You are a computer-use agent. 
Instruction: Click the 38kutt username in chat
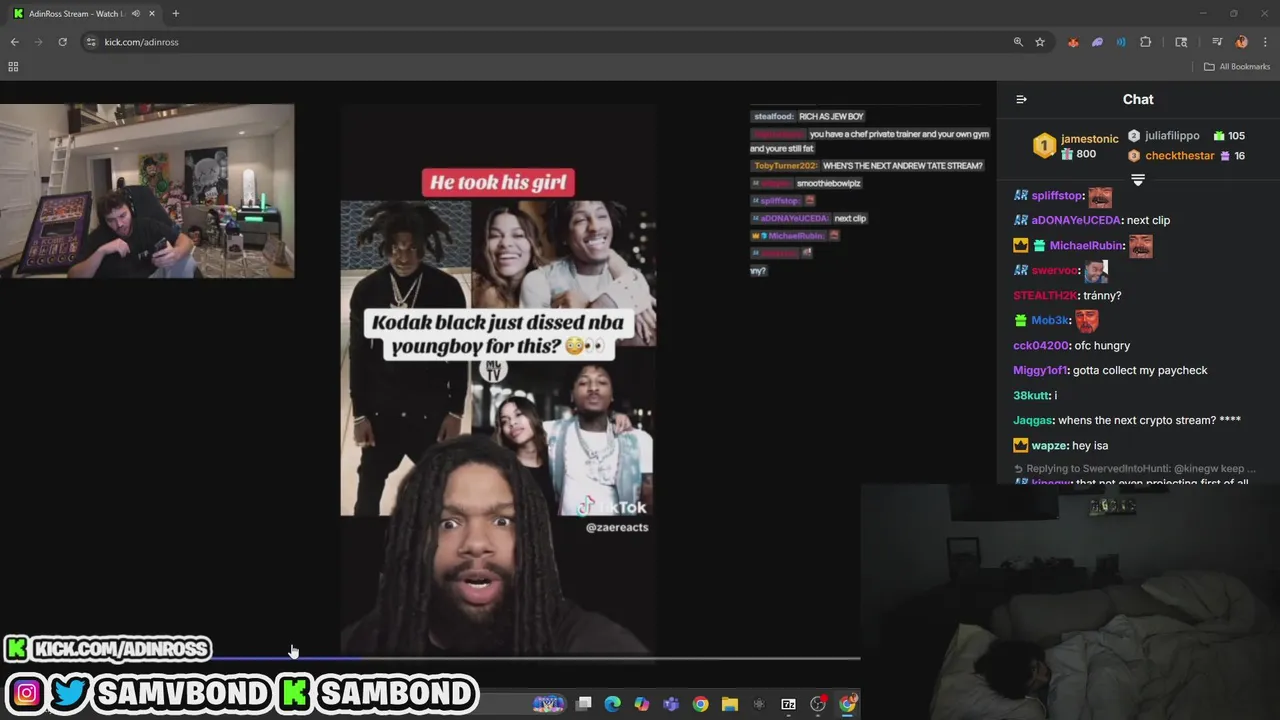coord(1030,396)
